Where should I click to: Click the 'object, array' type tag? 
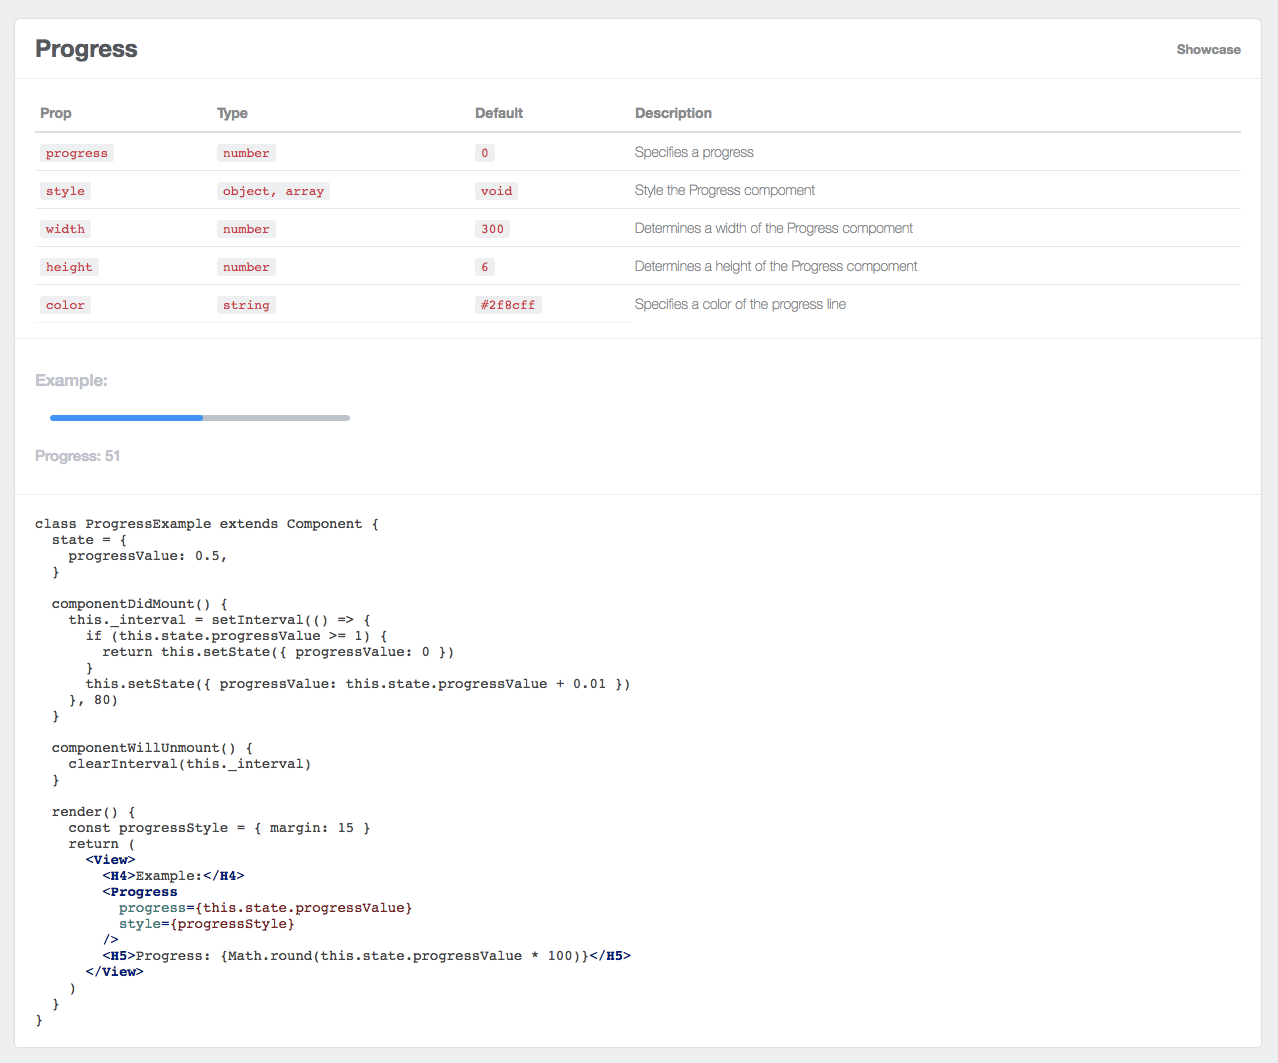(x=273, y=191)
